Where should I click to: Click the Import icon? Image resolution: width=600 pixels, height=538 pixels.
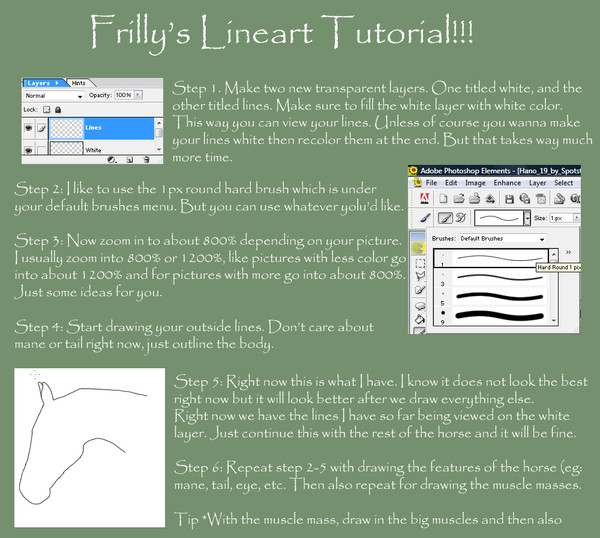pyautogui.click(x=490, y=199)
